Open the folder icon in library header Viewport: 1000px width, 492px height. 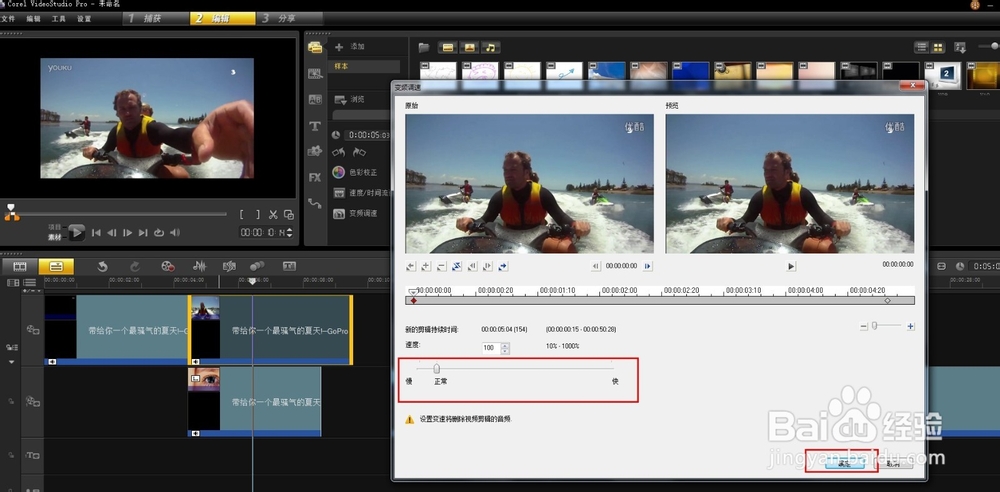coord(423,47)
